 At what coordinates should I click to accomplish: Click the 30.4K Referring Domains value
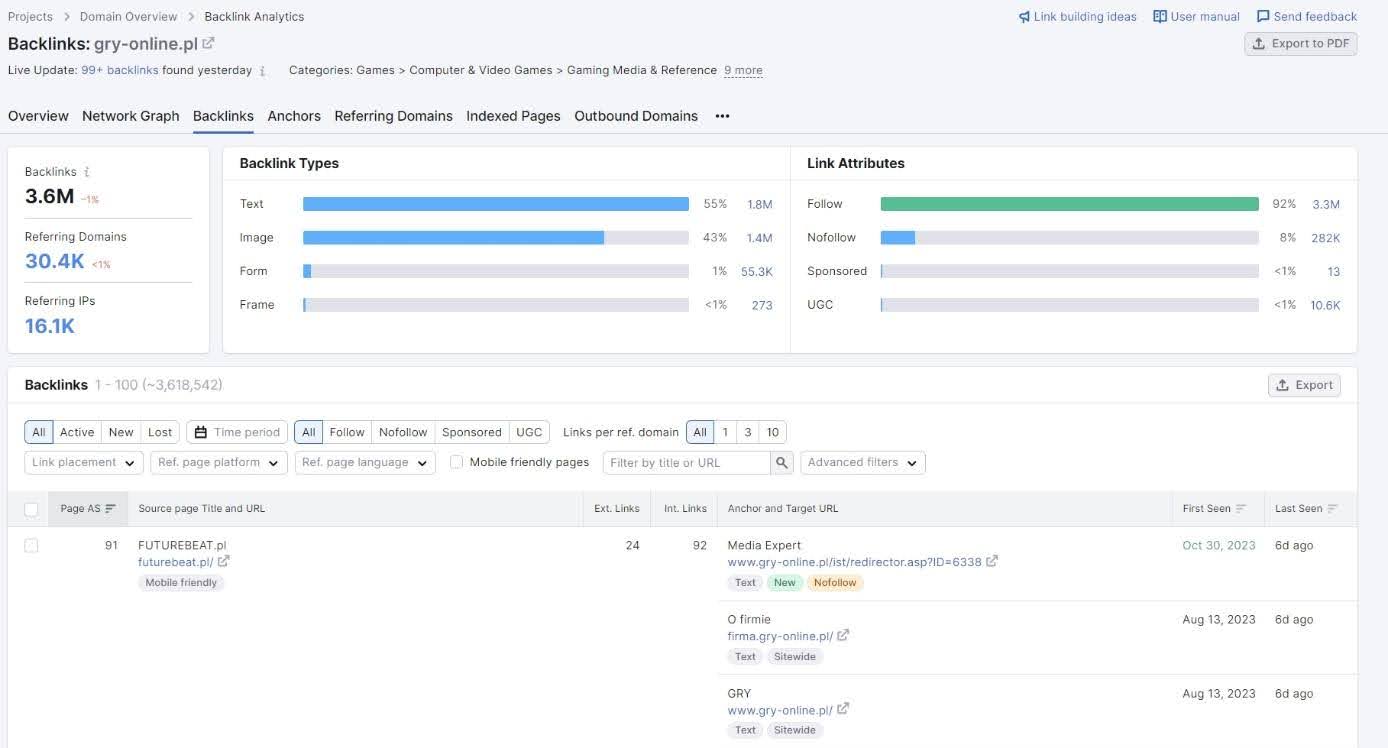click(55, 261)
